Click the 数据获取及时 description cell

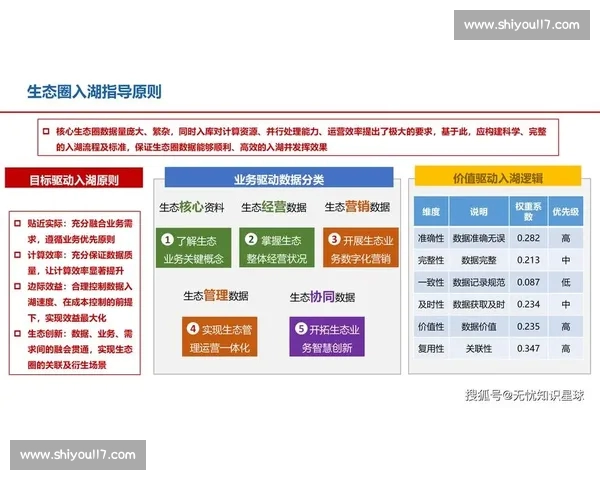[x=479, y=305]
